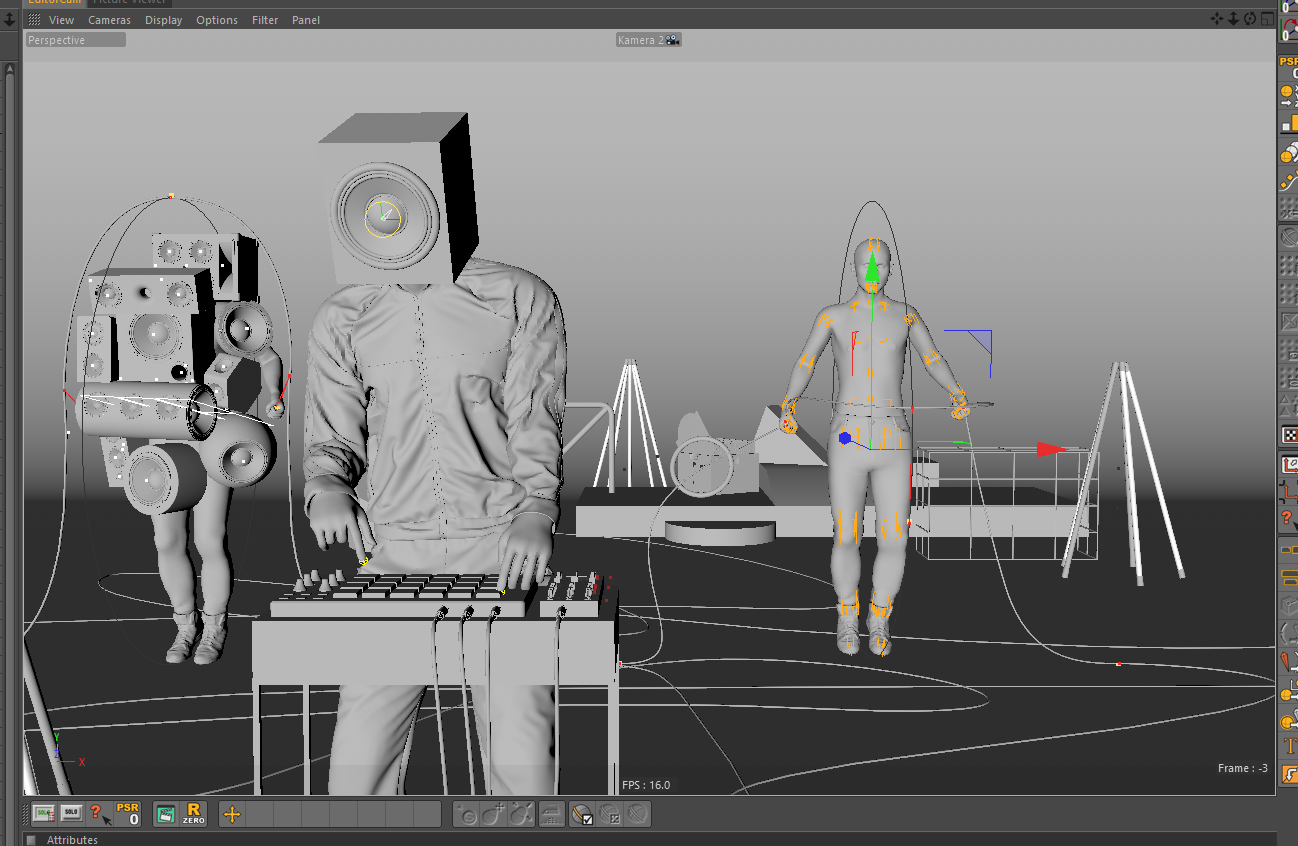Click the top-left double arrow palette icon

click(10, 19)
